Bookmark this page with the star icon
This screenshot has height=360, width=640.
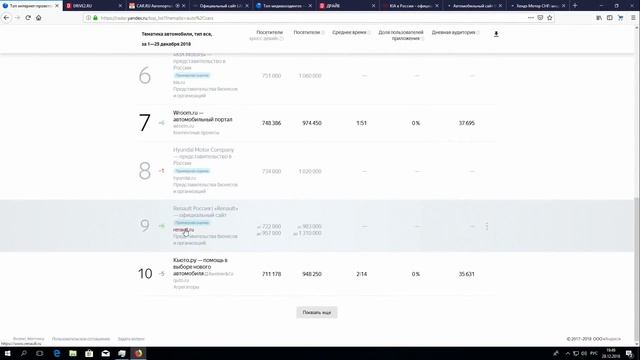(550, 18)
